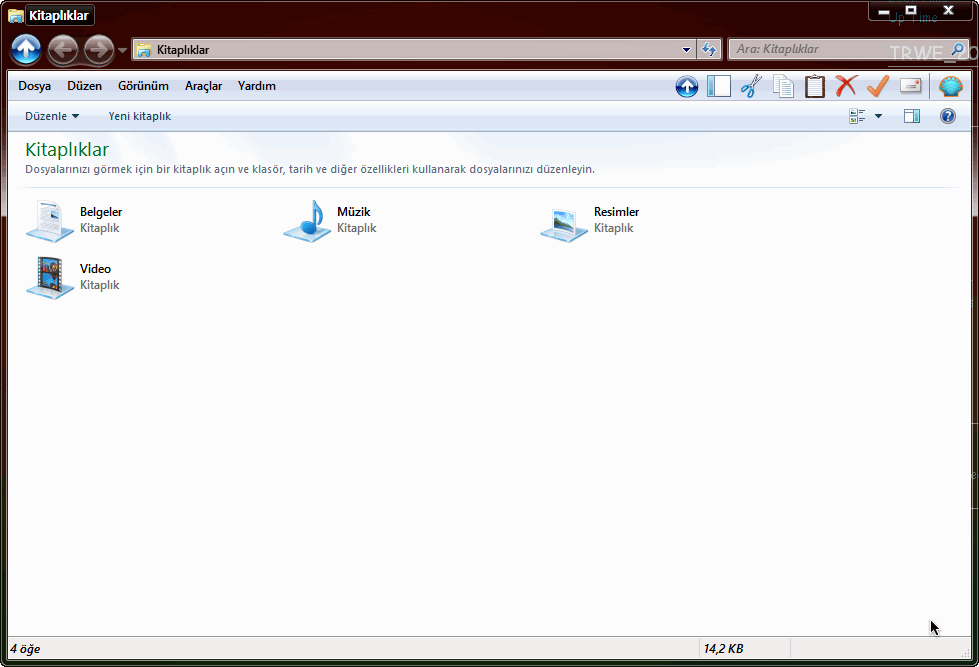
Task: Change view with the view mode icon
Action: pos(857,116)
